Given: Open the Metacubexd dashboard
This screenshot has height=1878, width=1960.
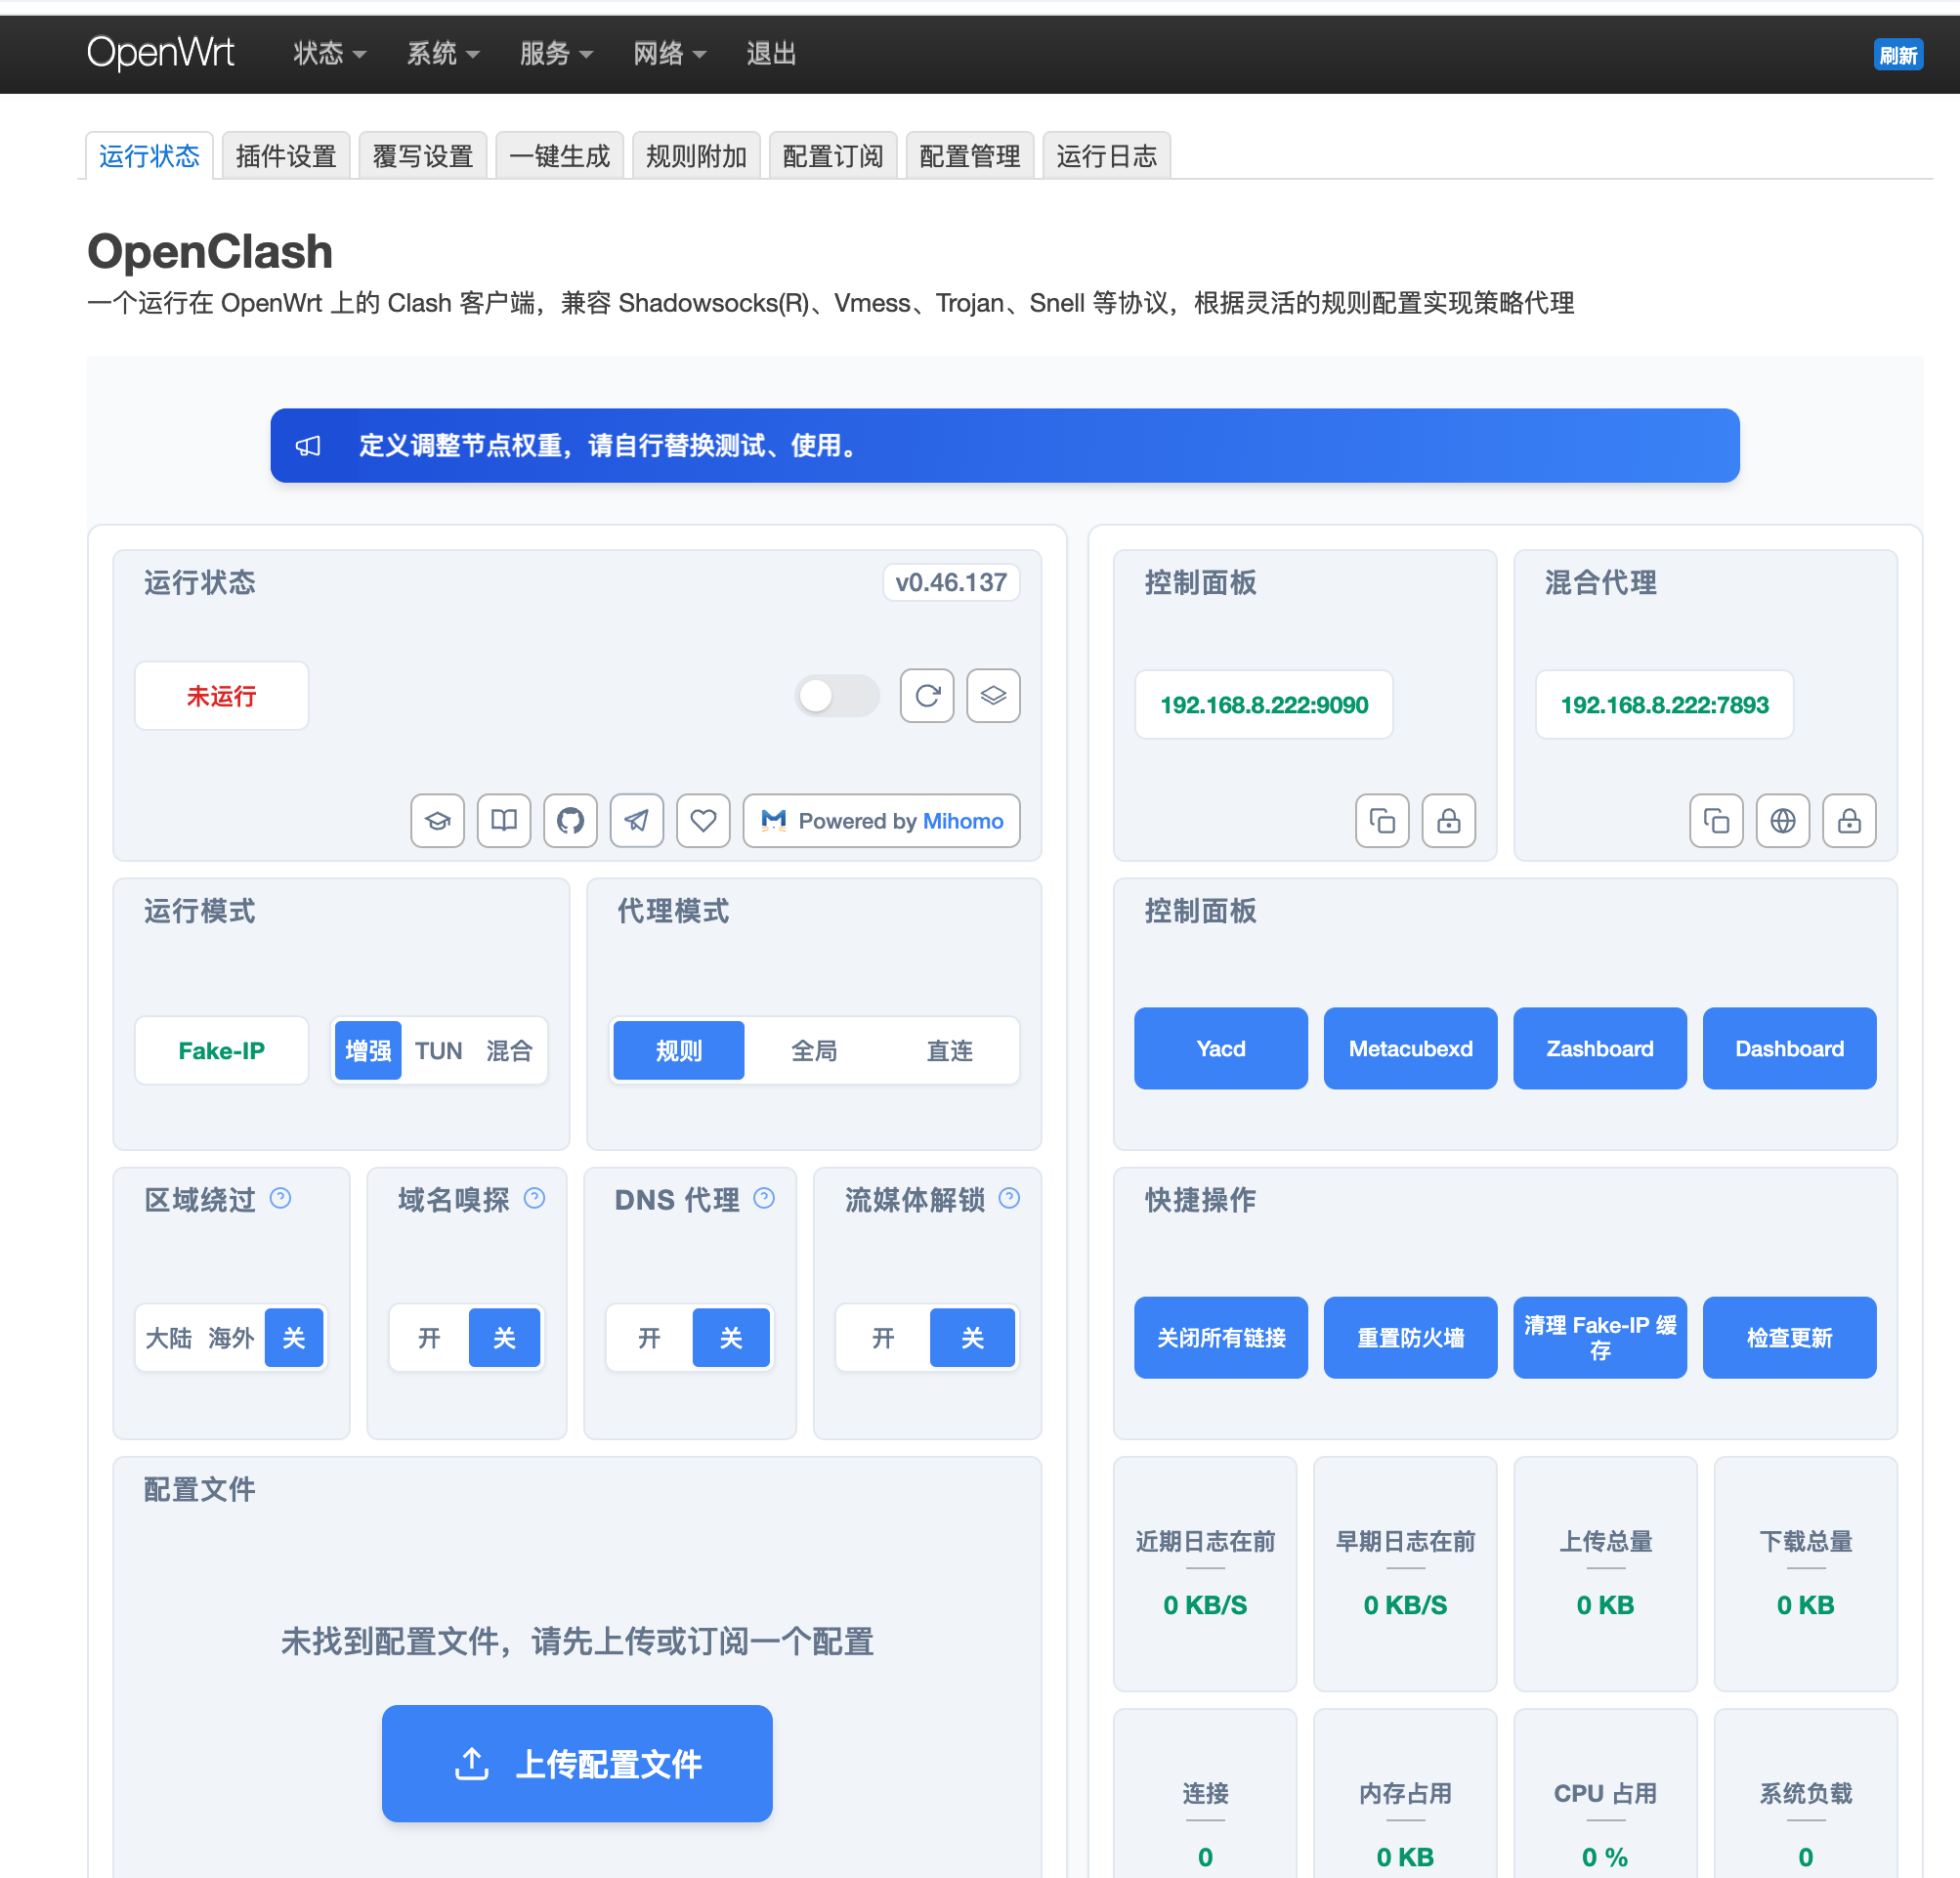Looking at the screenshot, I should (1410, 1048).
